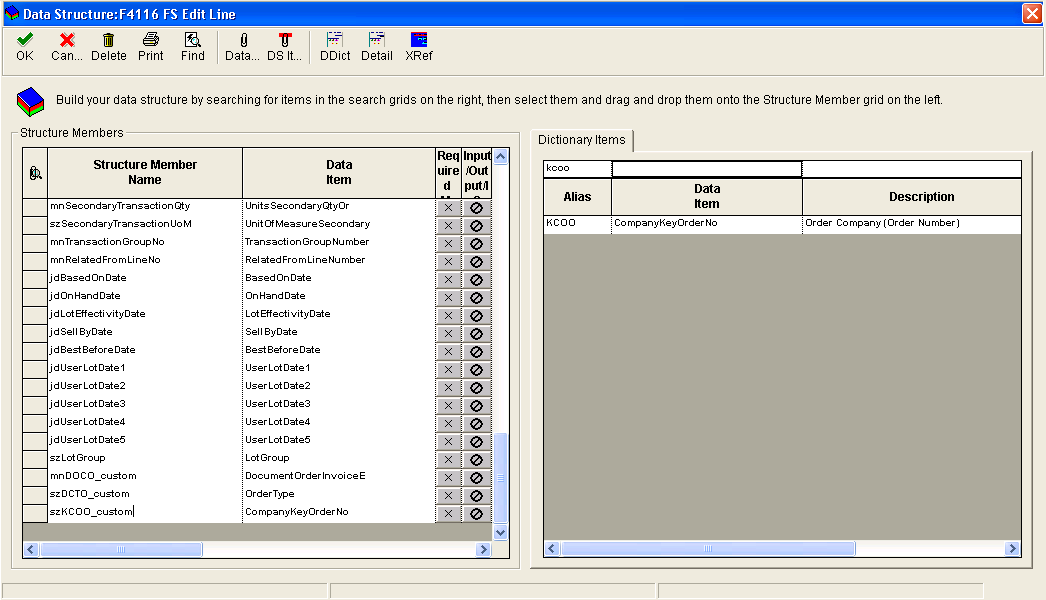Viewport: 1046px width, 600px height.
Task: Select the KCOO alias cell
Action: coord(578,224)
